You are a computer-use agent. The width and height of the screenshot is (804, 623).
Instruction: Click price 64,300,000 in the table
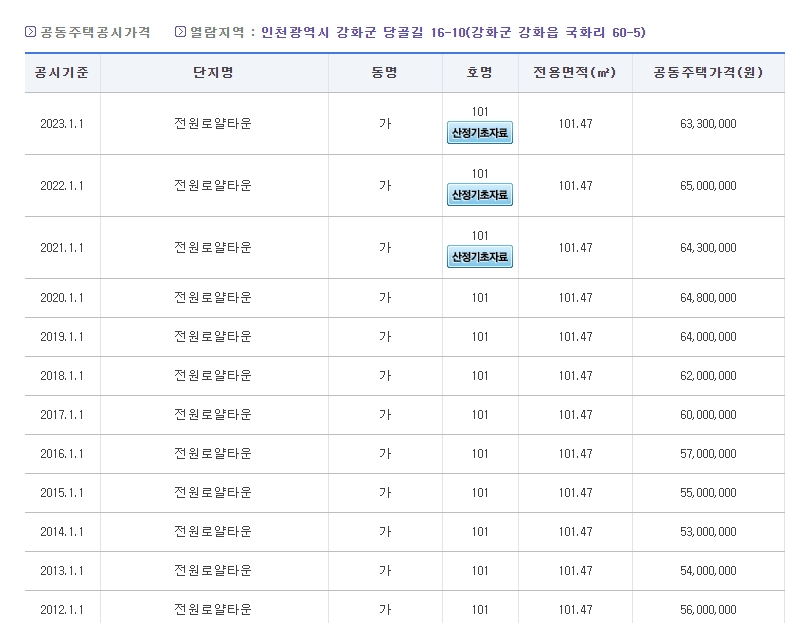click(x=708, y=248)
